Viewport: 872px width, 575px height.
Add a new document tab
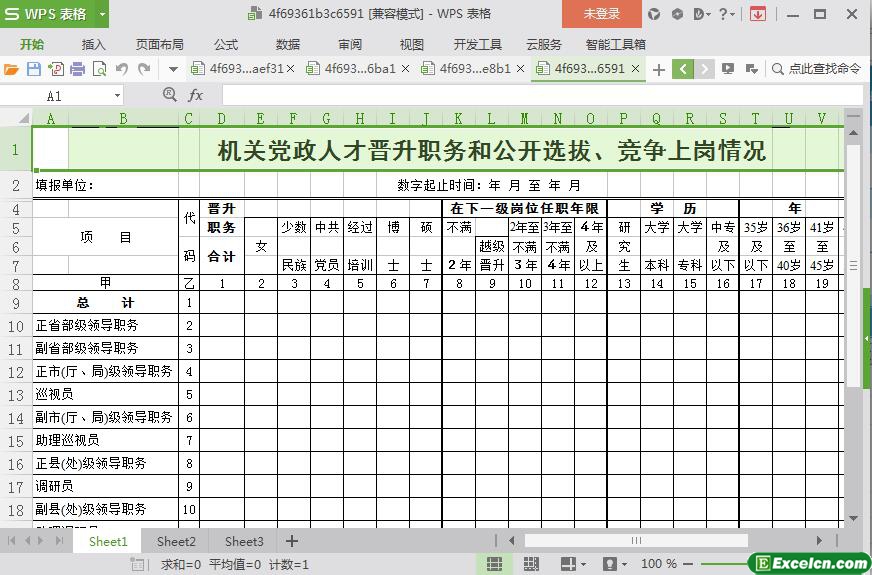[658, 70]
